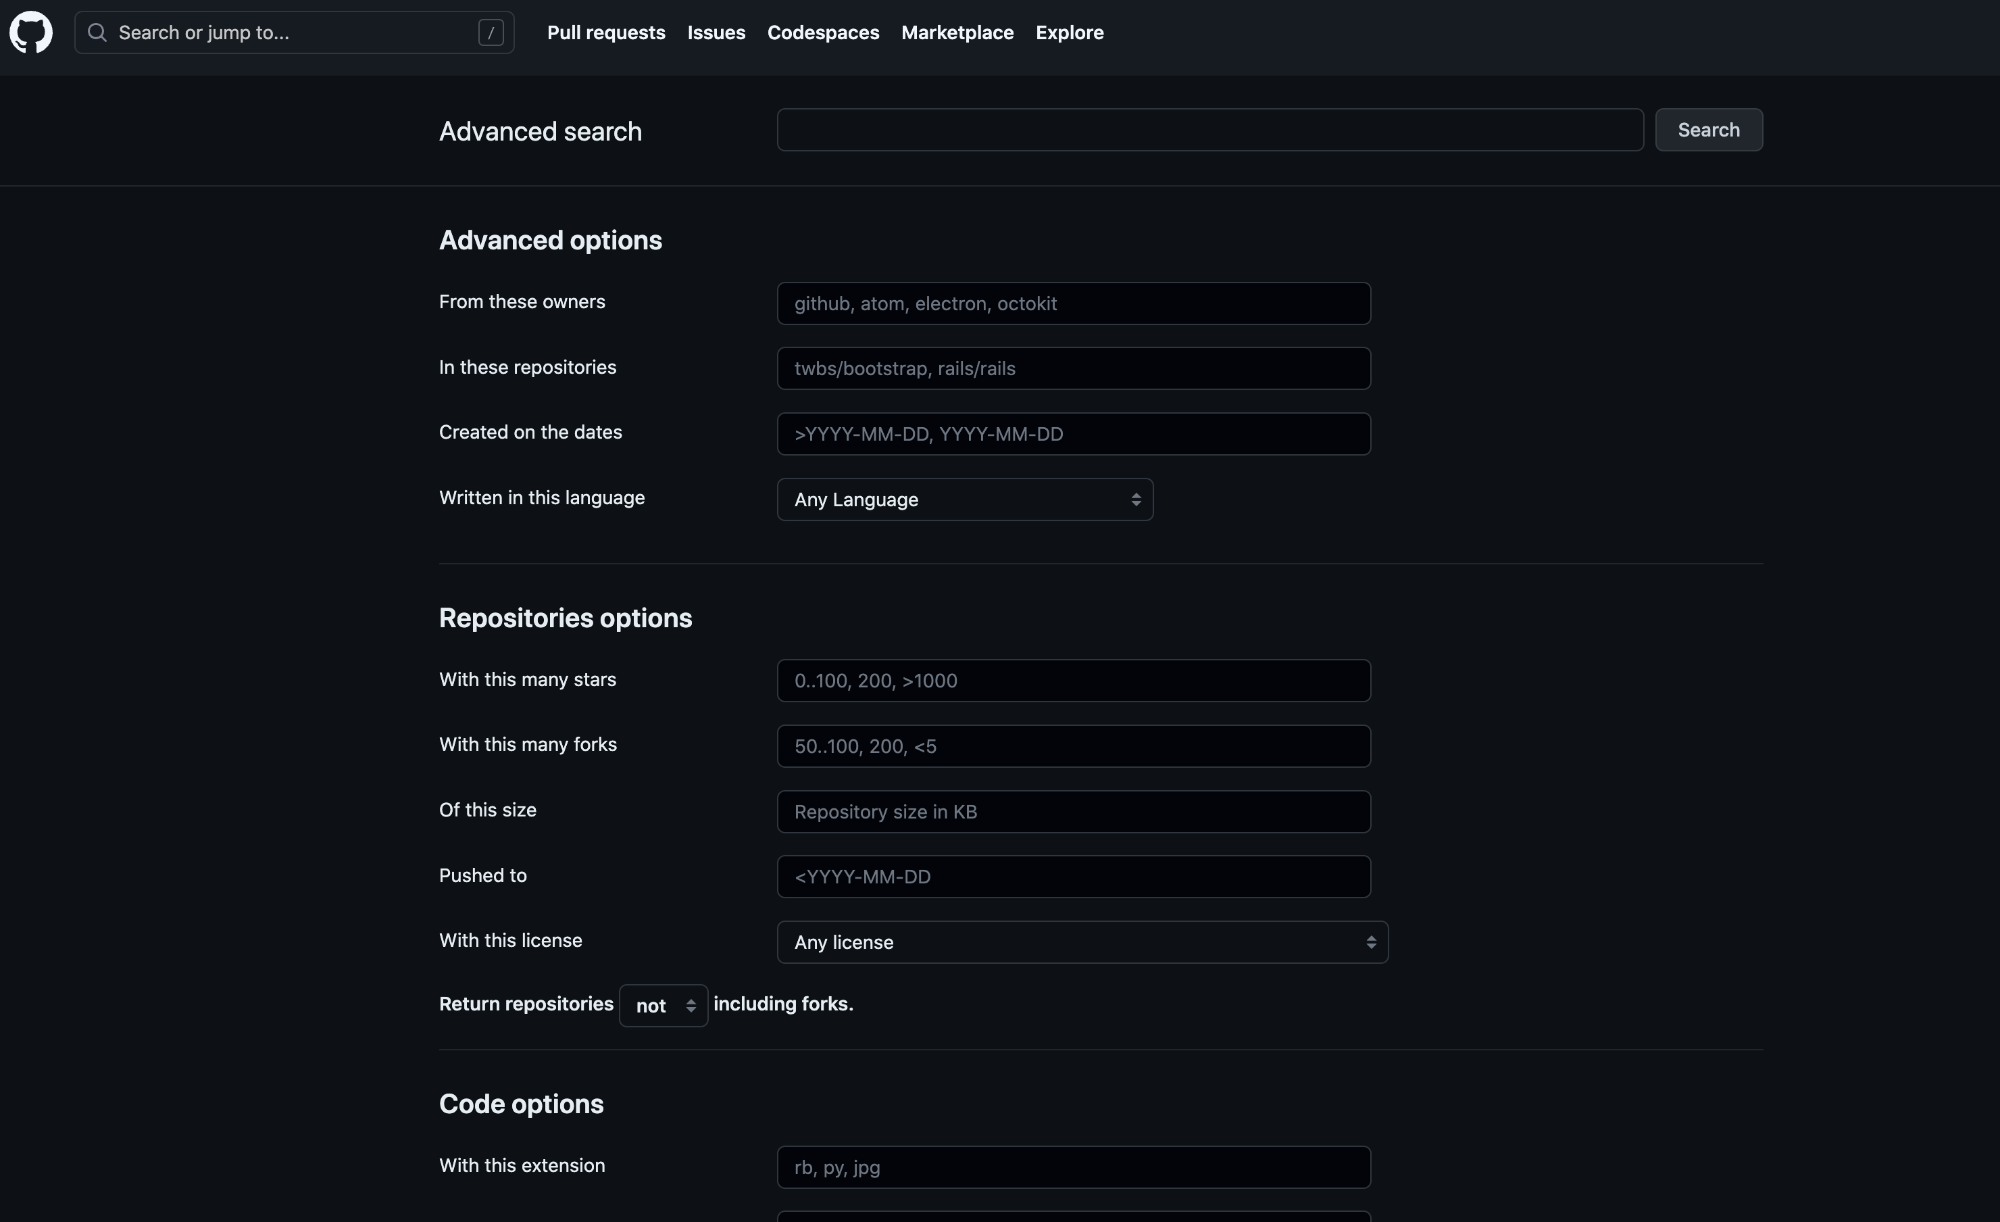Click the 'Return repositories' label text
The width and height of the screenshot is (2000, 1222).
(x=526, y=1004)
